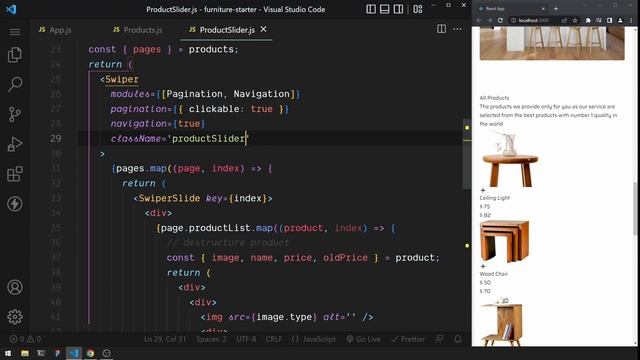Open the Thunder Client lightning icon
This screenshot has width=640, height=360.
point(15,204)
